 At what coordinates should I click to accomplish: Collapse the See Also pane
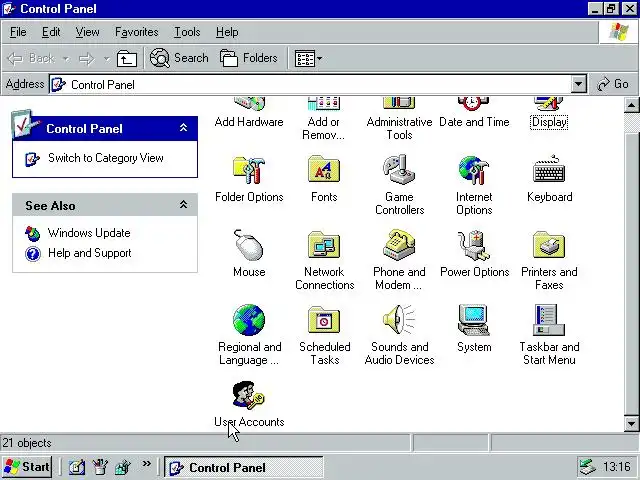[184, 204]
